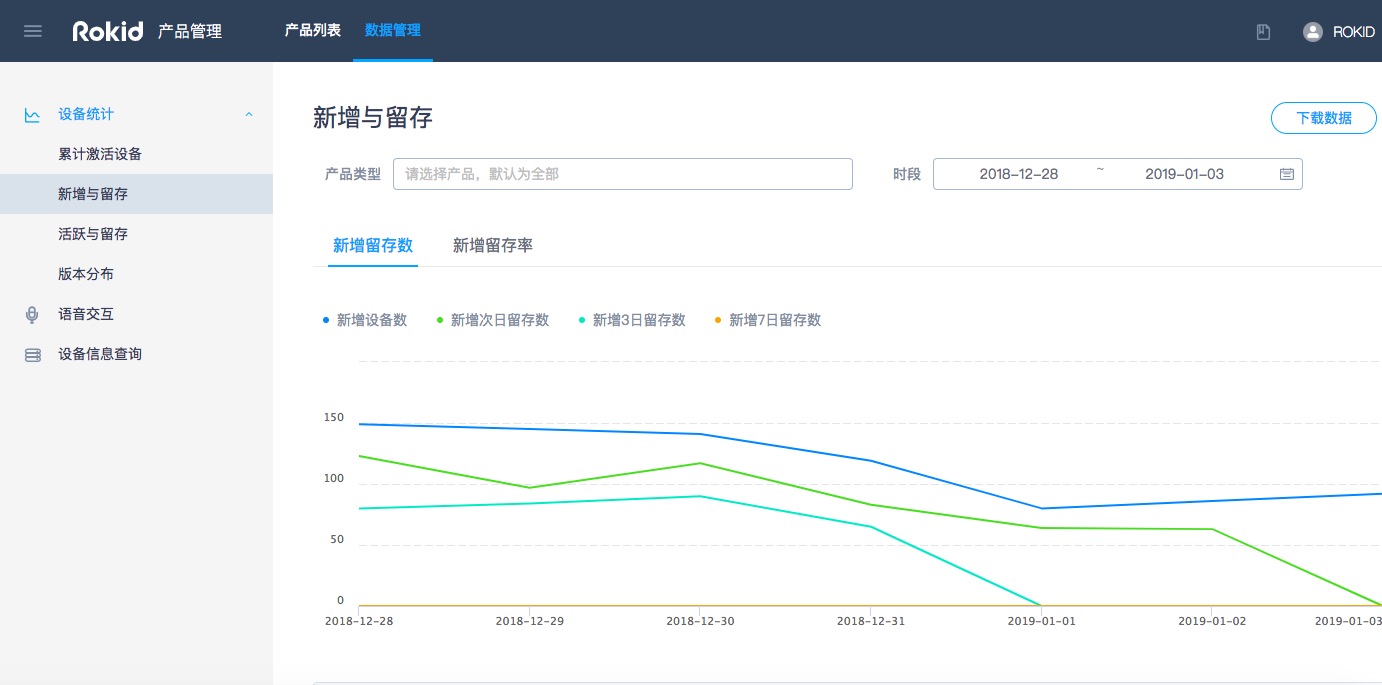Click the 设备信息查询 server icon
The width and height of the screenshot is (1382, 685).
pos(32,355)
